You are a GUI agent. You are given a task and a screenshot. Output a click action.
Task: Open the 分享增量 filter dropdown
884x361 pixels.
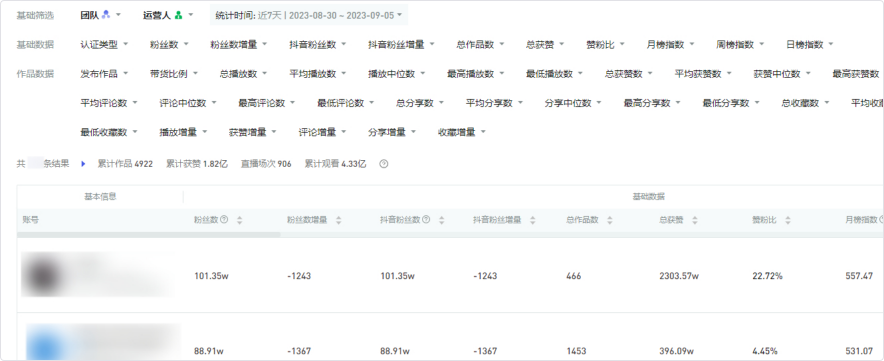click(x=392, y=133)
